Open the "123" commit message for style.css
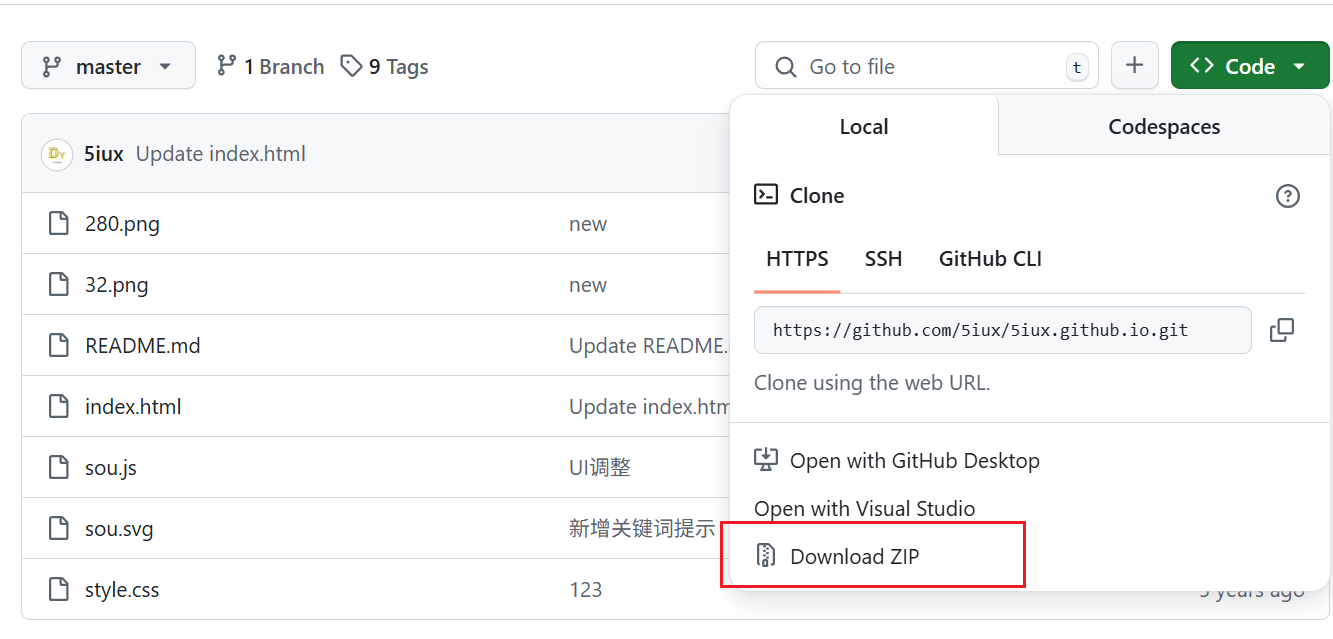Viewport: 1333px width, 639px height. tap(585, 590)
